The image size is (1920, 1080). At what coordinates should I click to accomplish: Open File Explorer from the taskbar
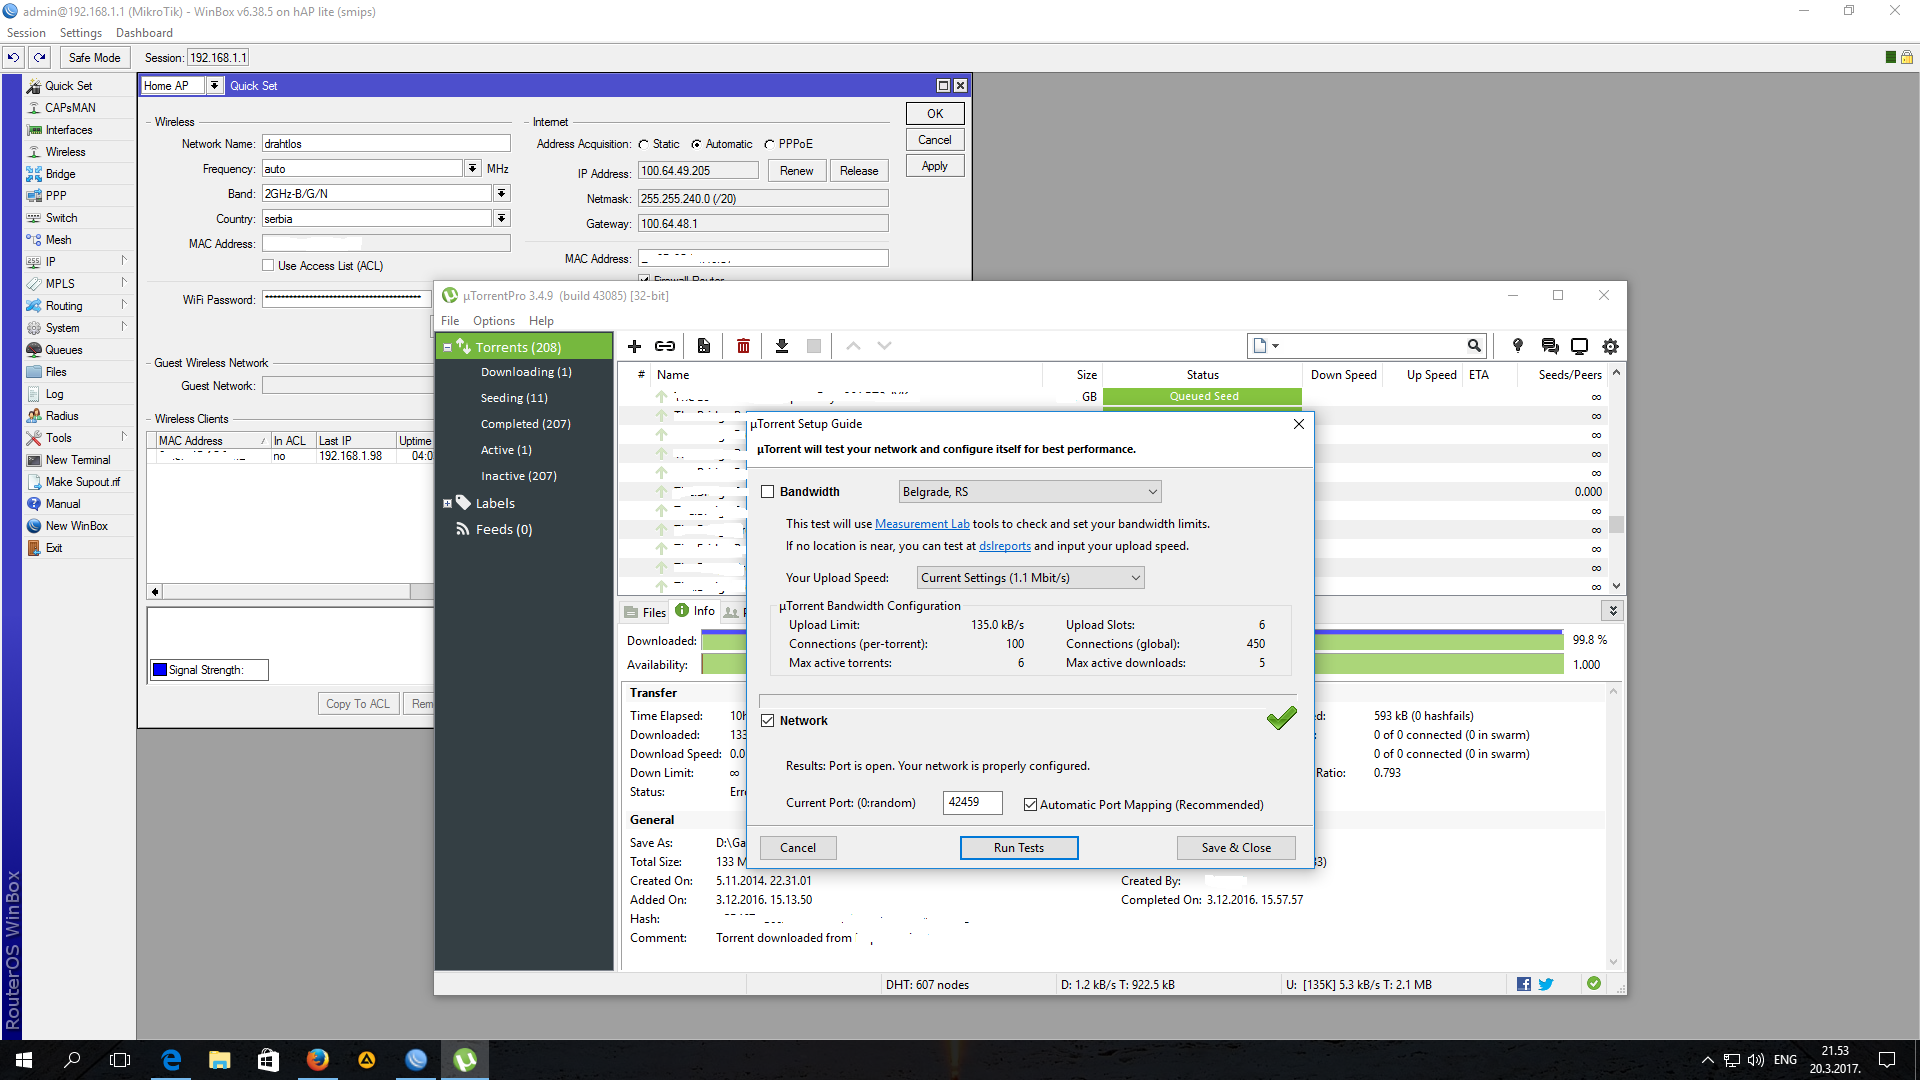tap(220, 1060)
